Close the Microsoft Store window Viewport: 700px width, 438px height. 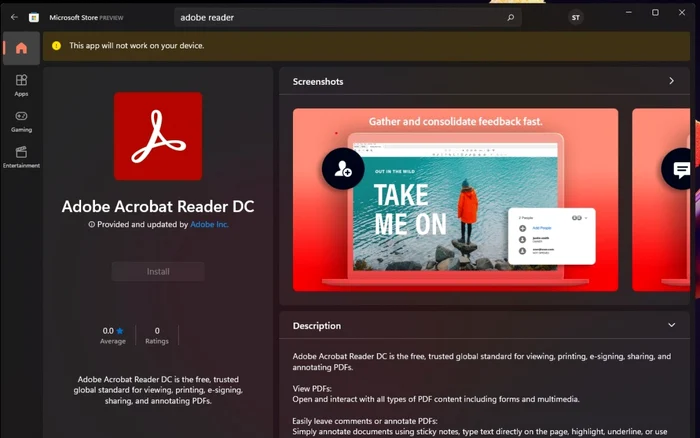point(682,13)
